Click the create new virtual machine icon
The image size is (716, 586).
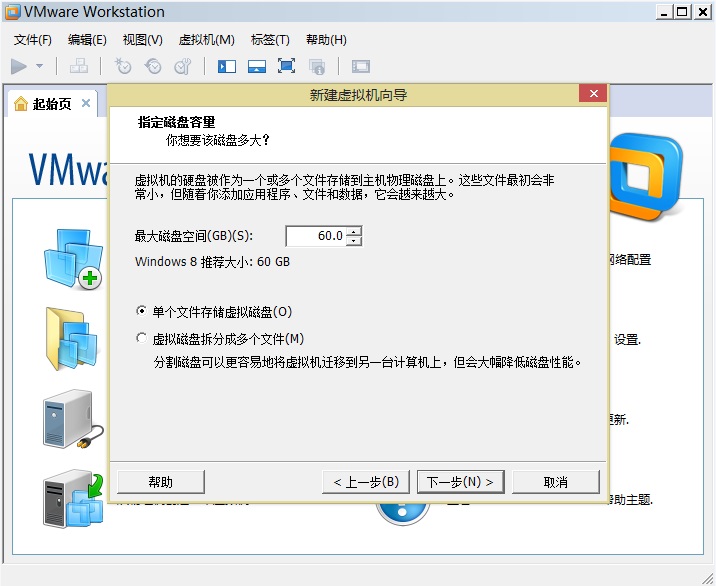click(x=74, y=259)
